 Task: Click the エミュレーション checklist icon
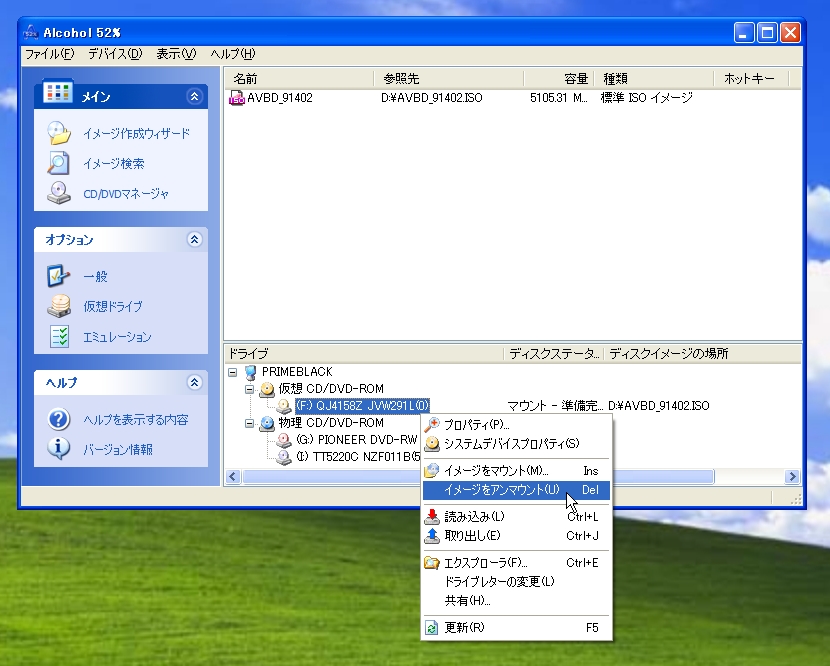[x=59, y=336]
